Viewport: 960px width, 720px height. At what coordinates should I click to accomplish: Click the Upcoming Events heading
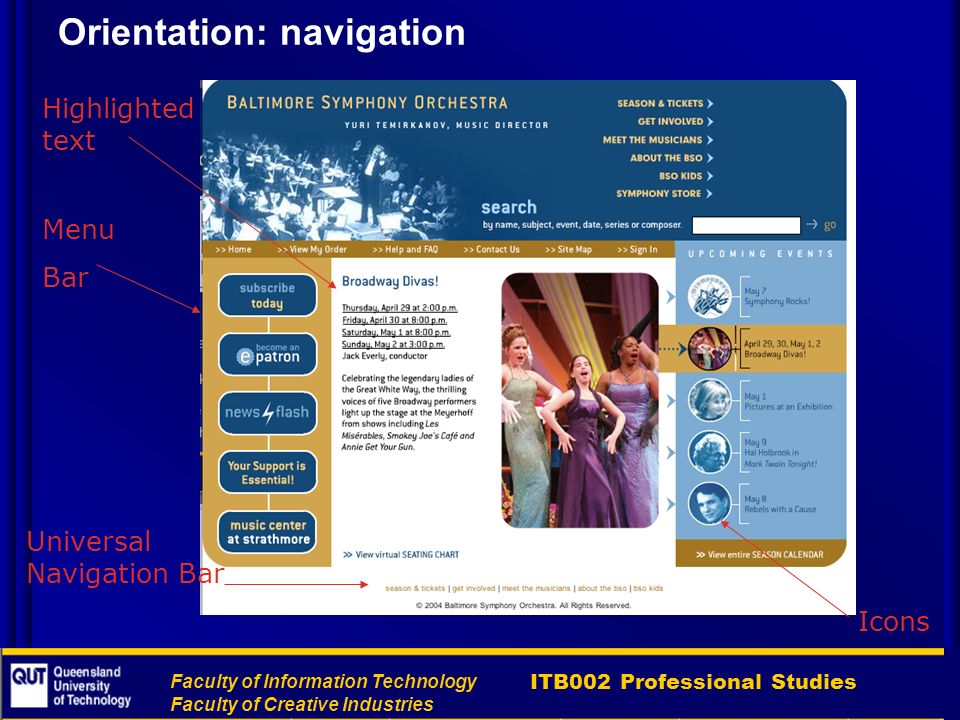760,253
